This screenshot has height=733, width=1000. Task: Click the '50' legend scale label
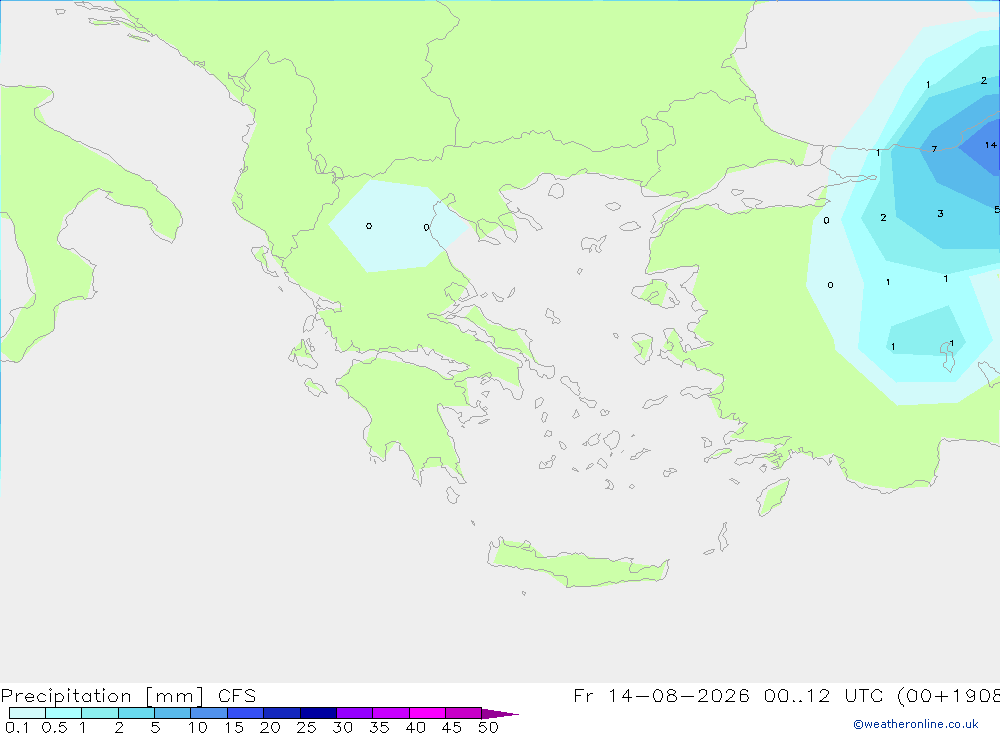(x=488, y=727)
